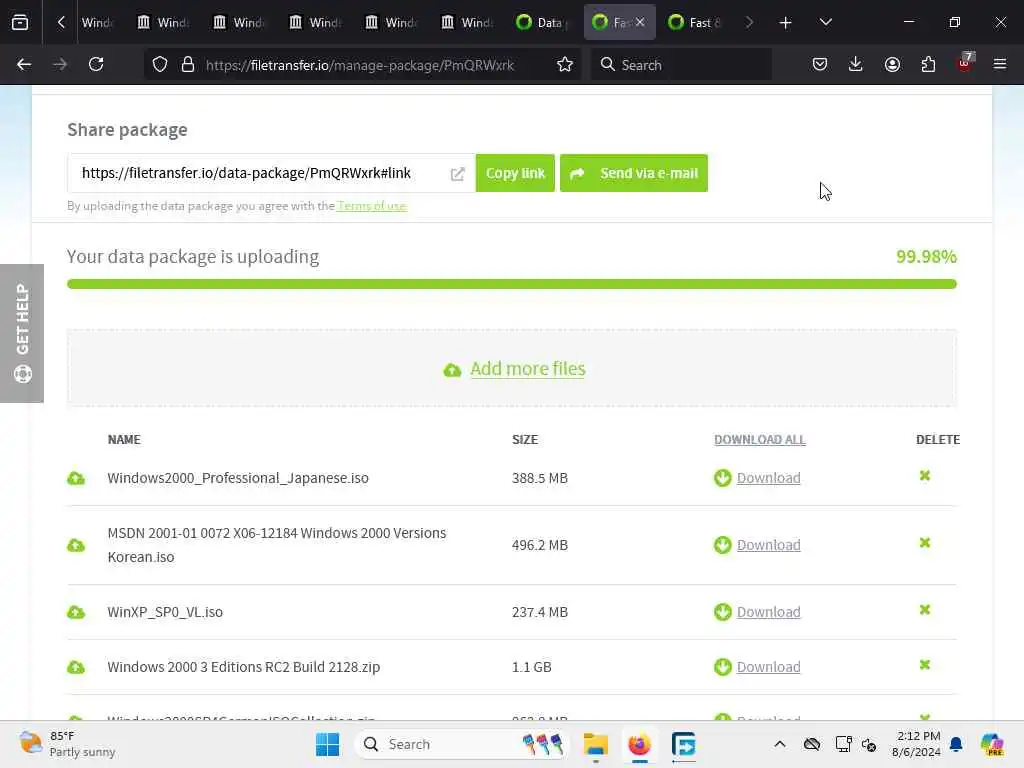Switch to the Data package tab

tap(543, 22)
